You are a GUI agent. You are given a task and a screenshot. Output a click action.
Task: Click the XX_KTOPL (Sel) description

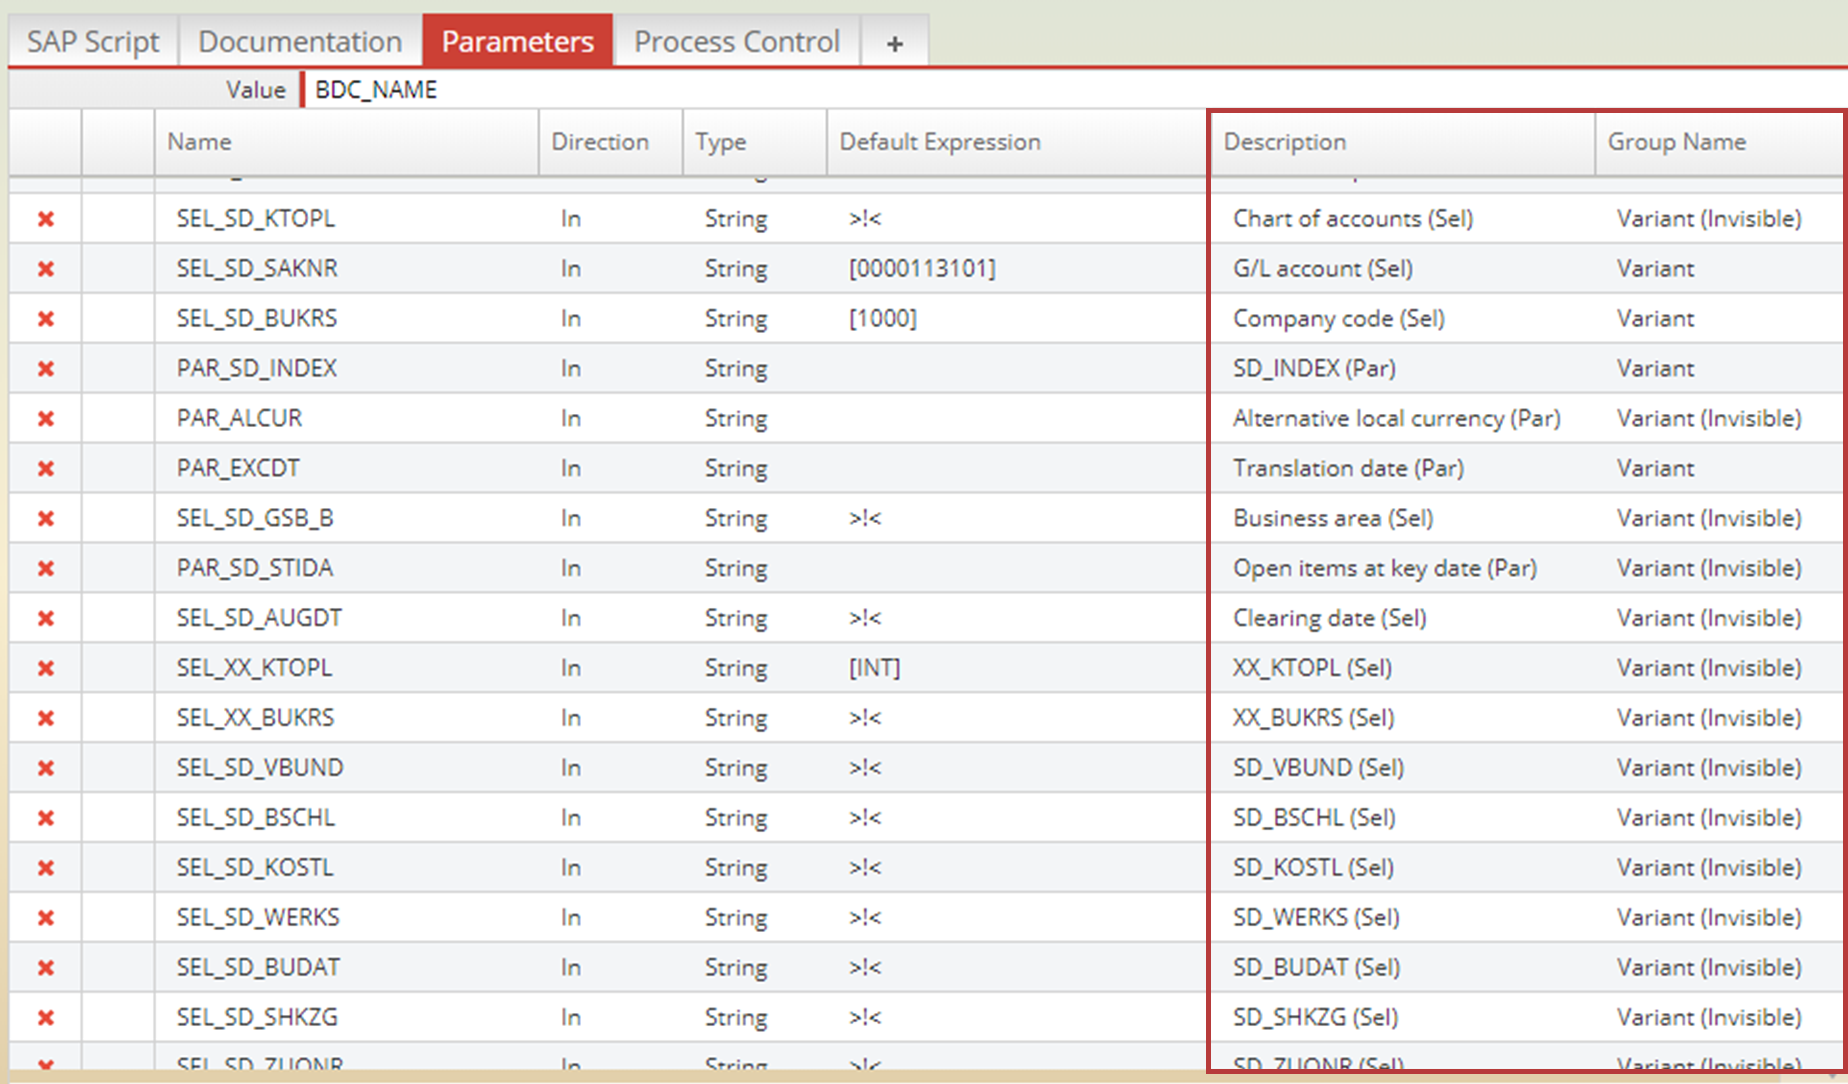pos(1312,669)
